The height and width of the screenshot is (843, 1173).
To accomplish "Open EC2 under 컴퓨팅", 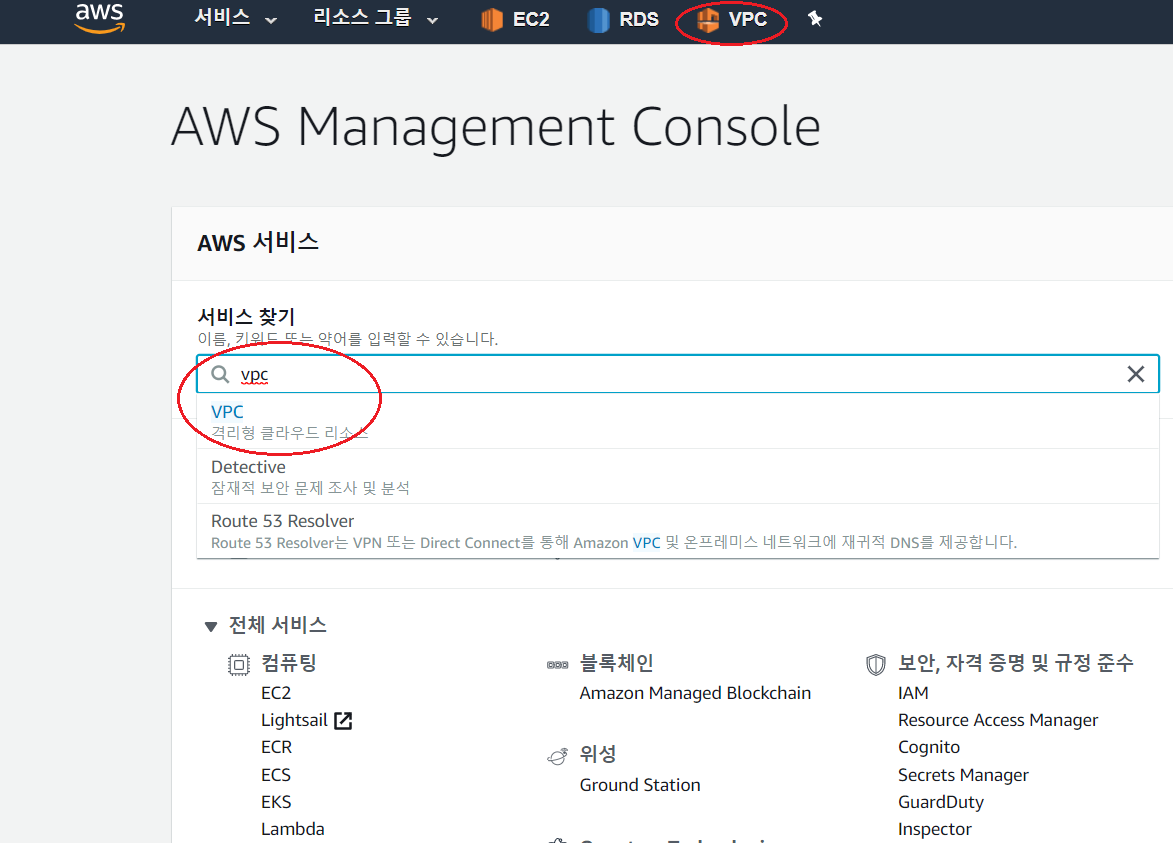I will click(276, 693).
